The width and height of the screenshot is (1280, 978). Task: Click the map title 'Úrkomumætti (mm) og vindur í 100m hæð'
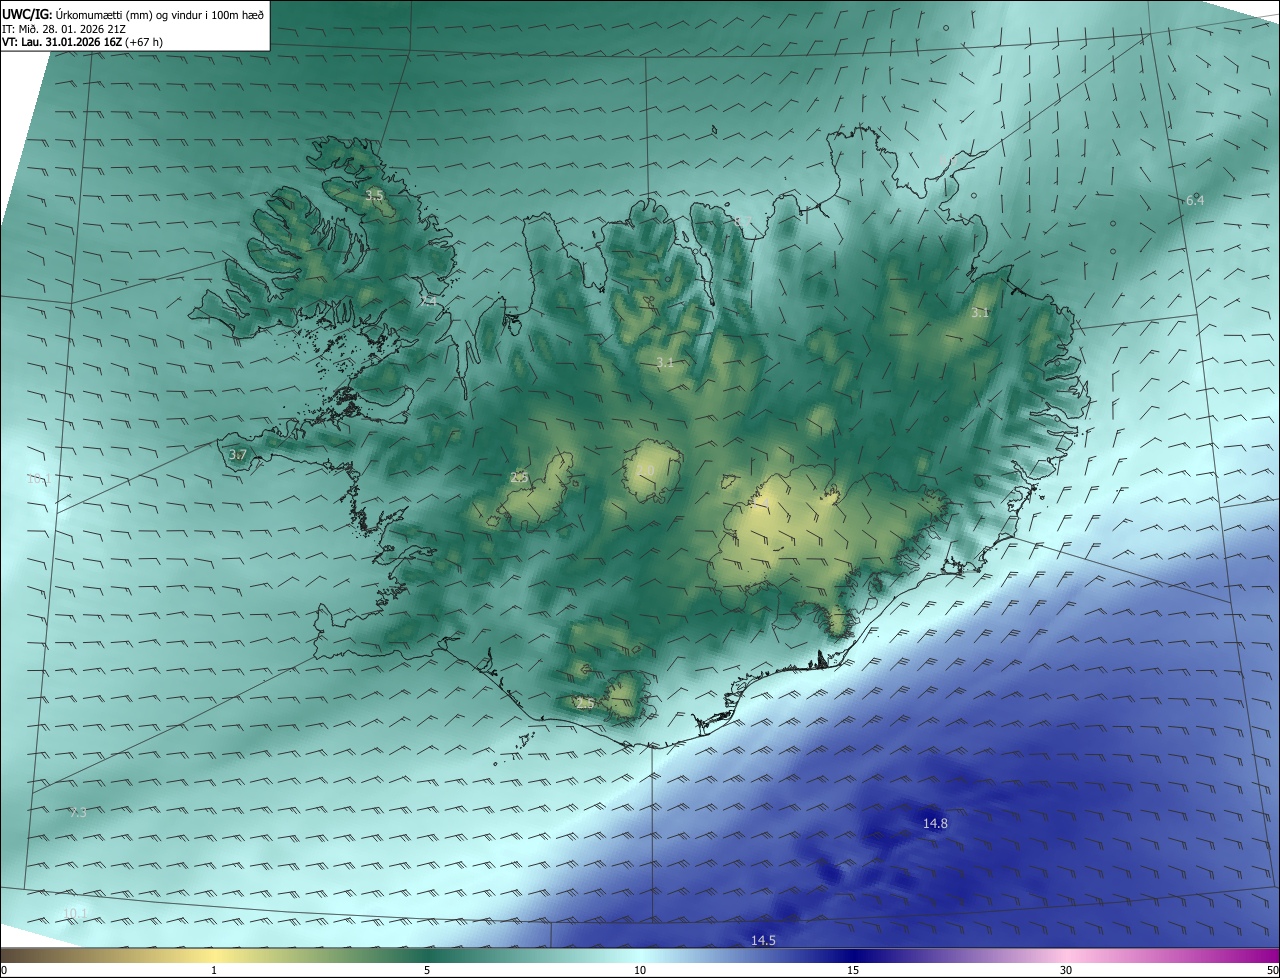[x=160, y=14]
